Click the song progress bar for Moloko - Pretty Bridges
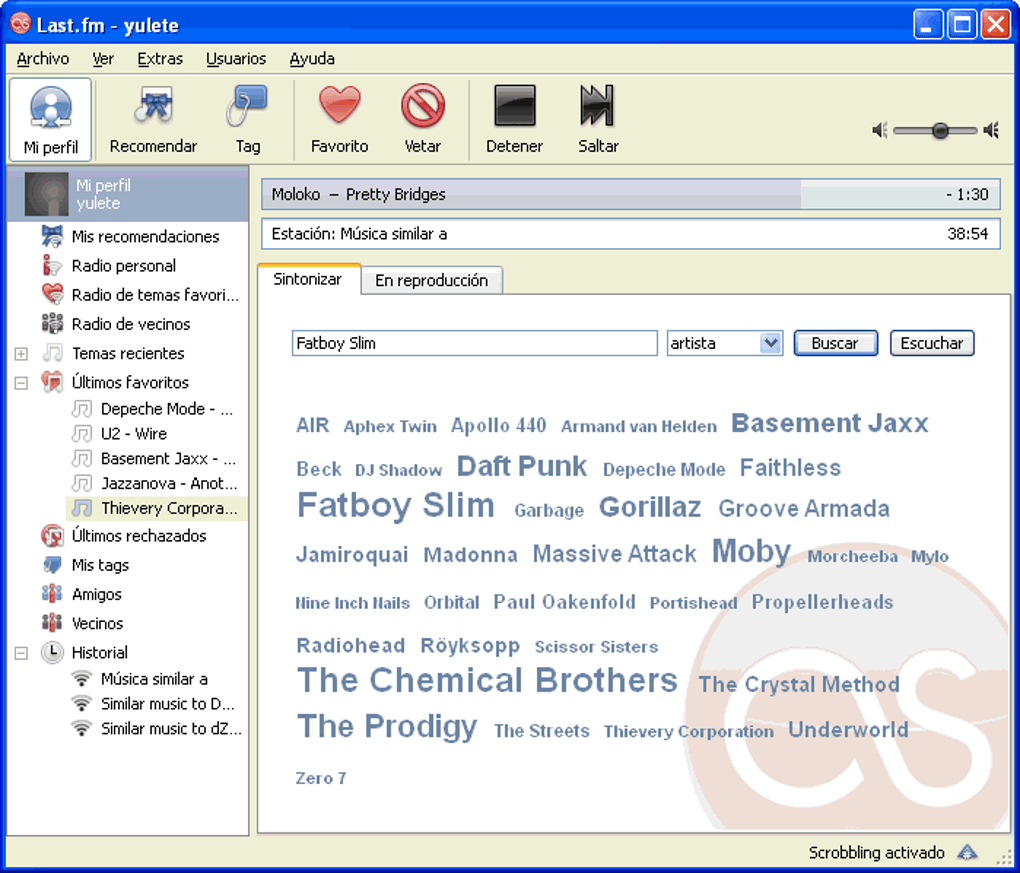This screenshot has height=873, width=1020. click(630, 194)
